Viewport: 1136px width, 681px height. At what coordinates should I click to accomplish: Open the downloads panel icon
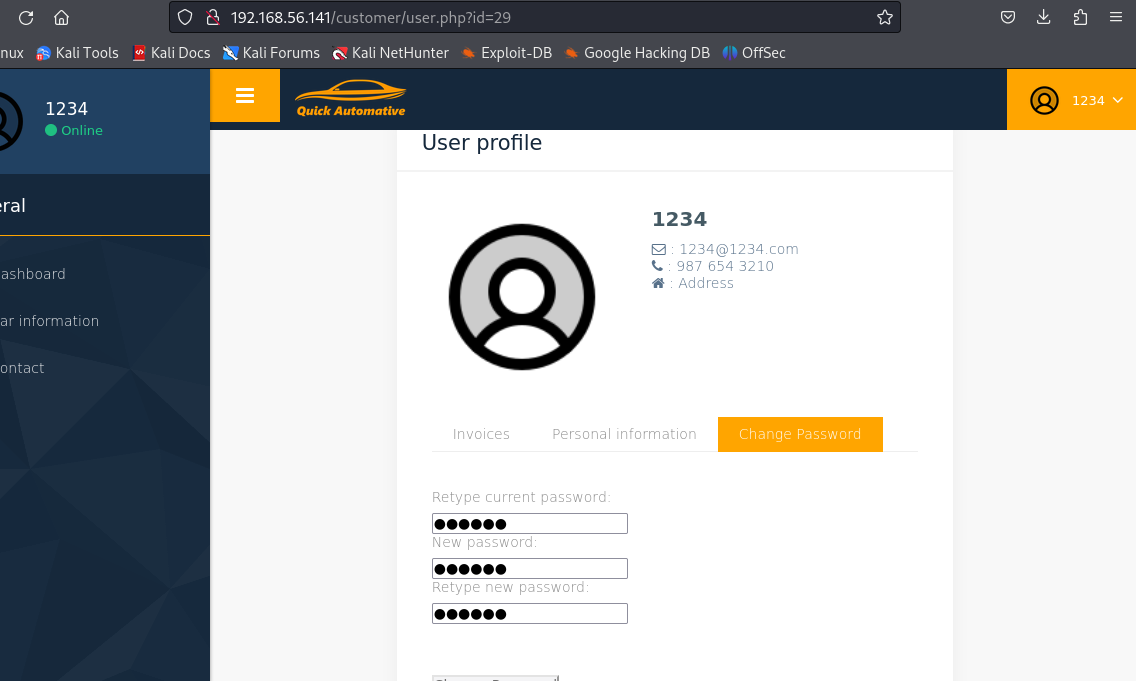[1043, 17]
